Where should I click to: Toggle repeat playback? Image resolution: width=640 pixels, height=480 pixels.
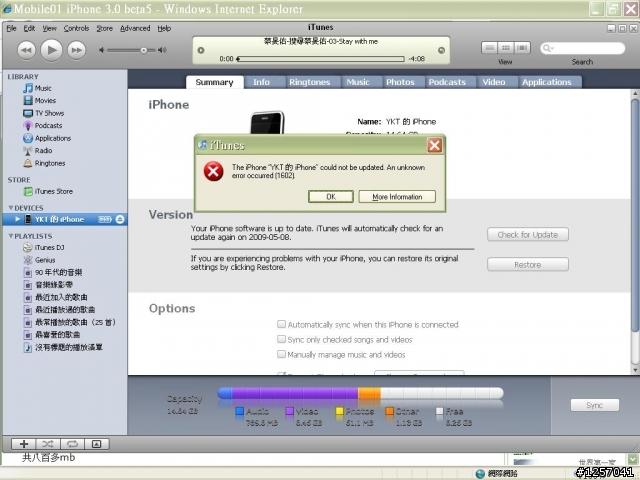point(72,444)
